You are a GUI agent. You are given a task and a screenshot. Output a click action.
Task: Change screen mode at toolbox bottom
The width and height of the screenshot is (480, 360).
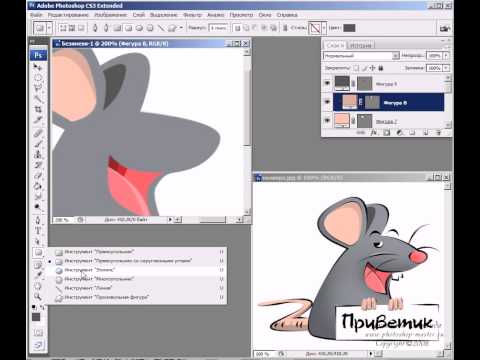pos(38,345)
